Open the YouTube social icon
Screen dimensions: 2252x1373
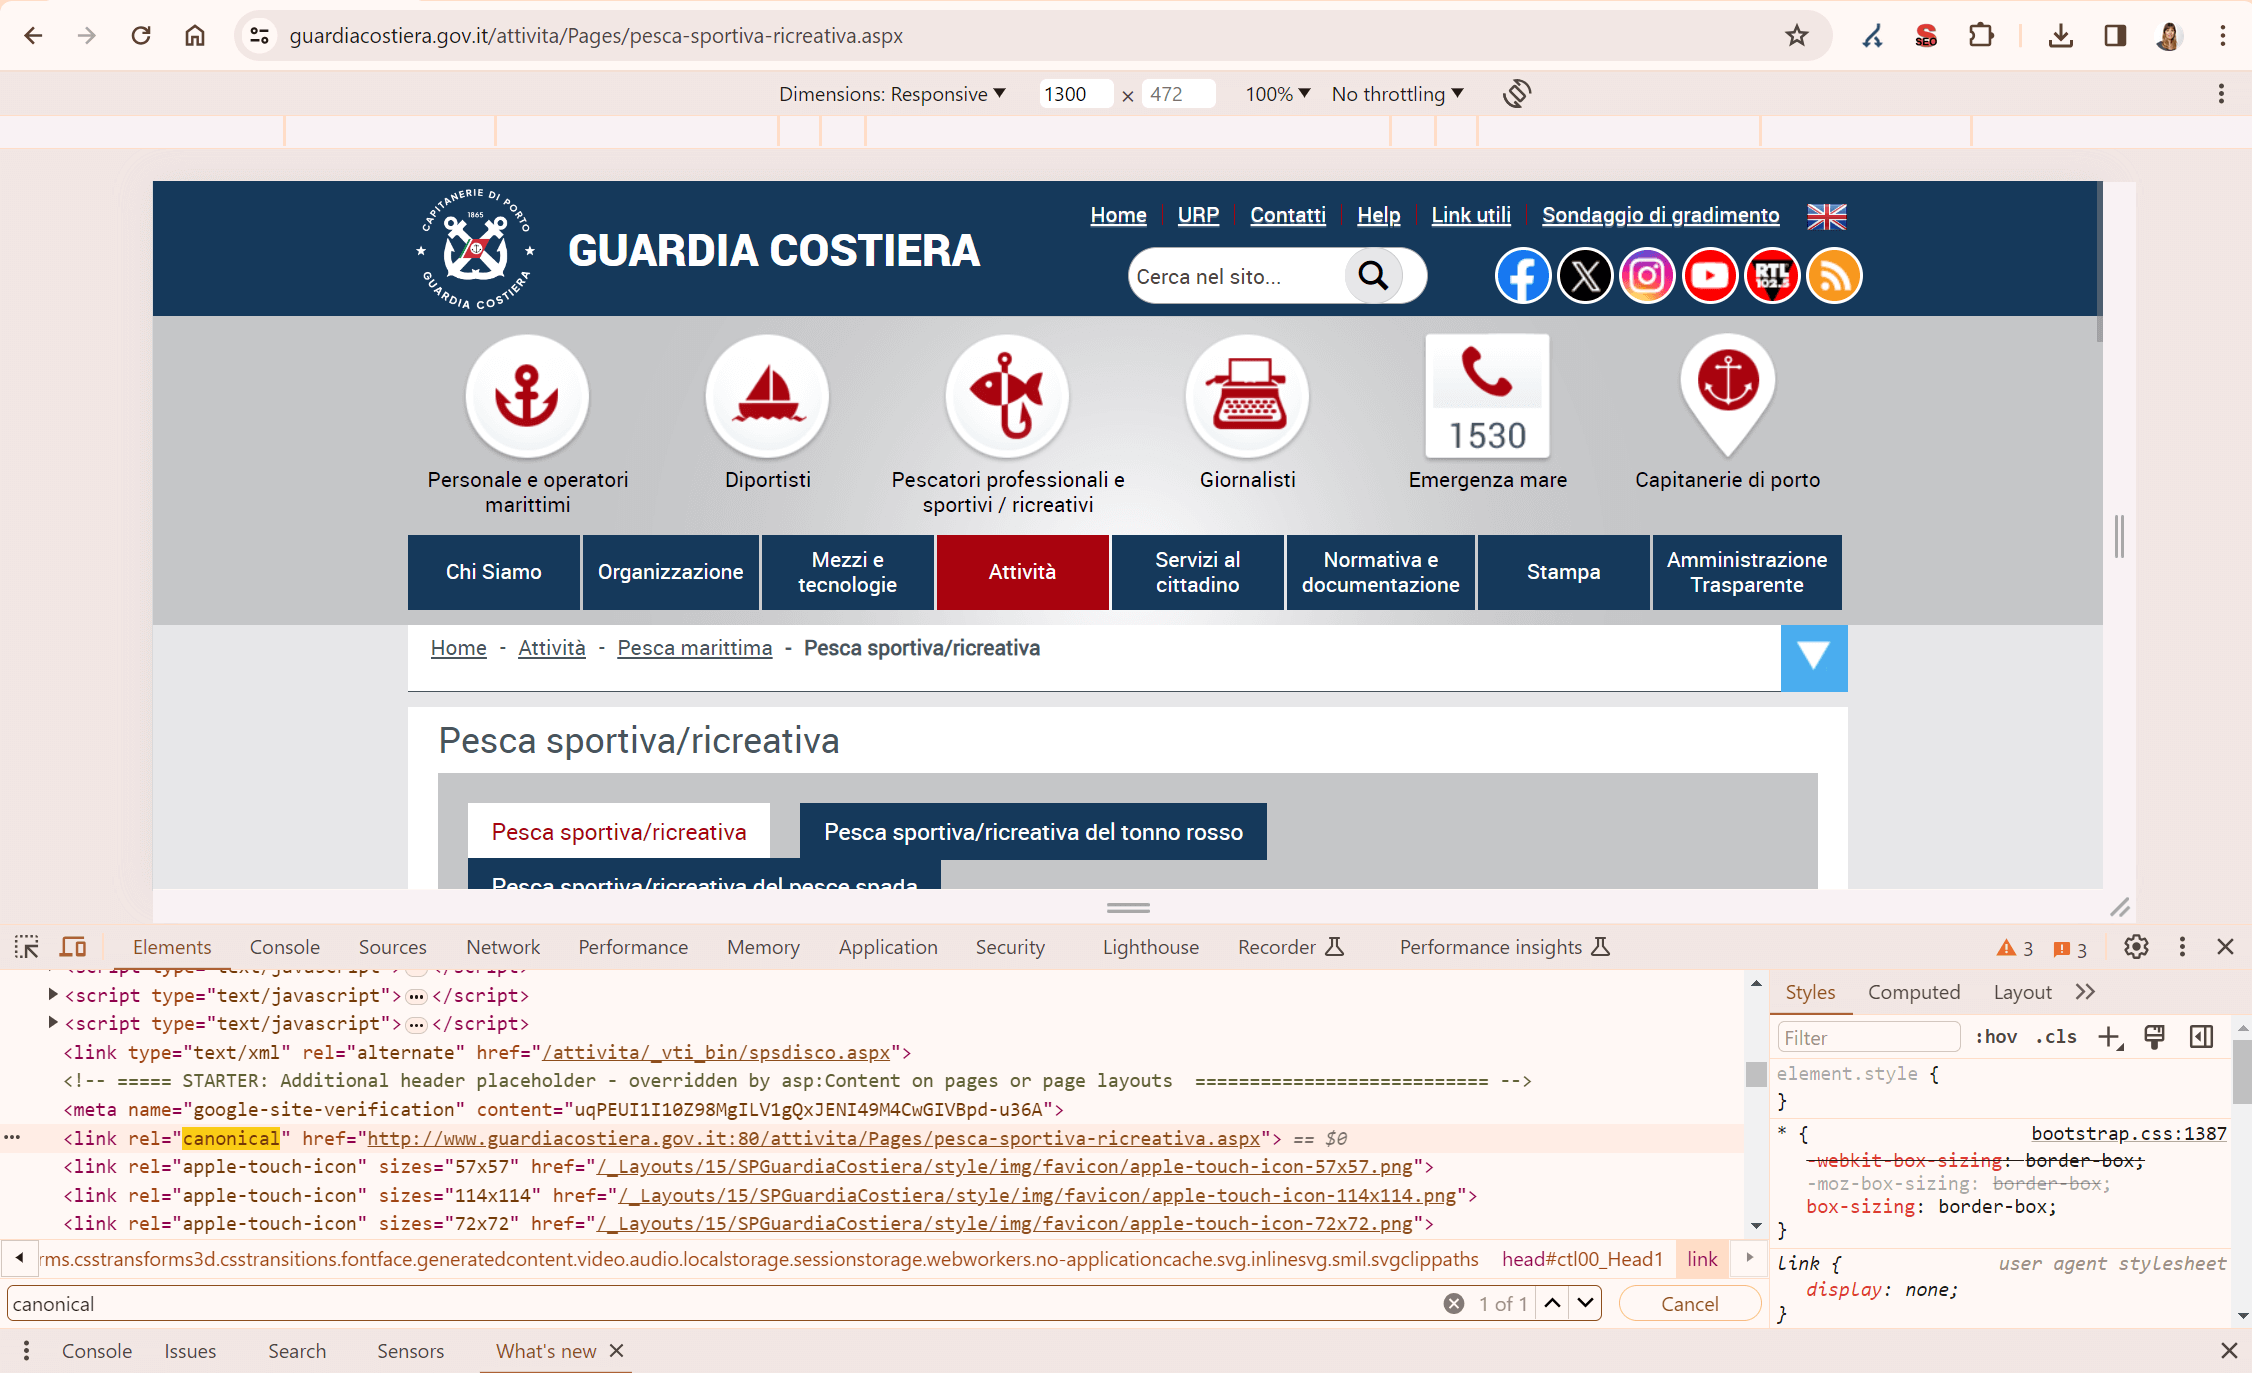(x=1710, y=275)
